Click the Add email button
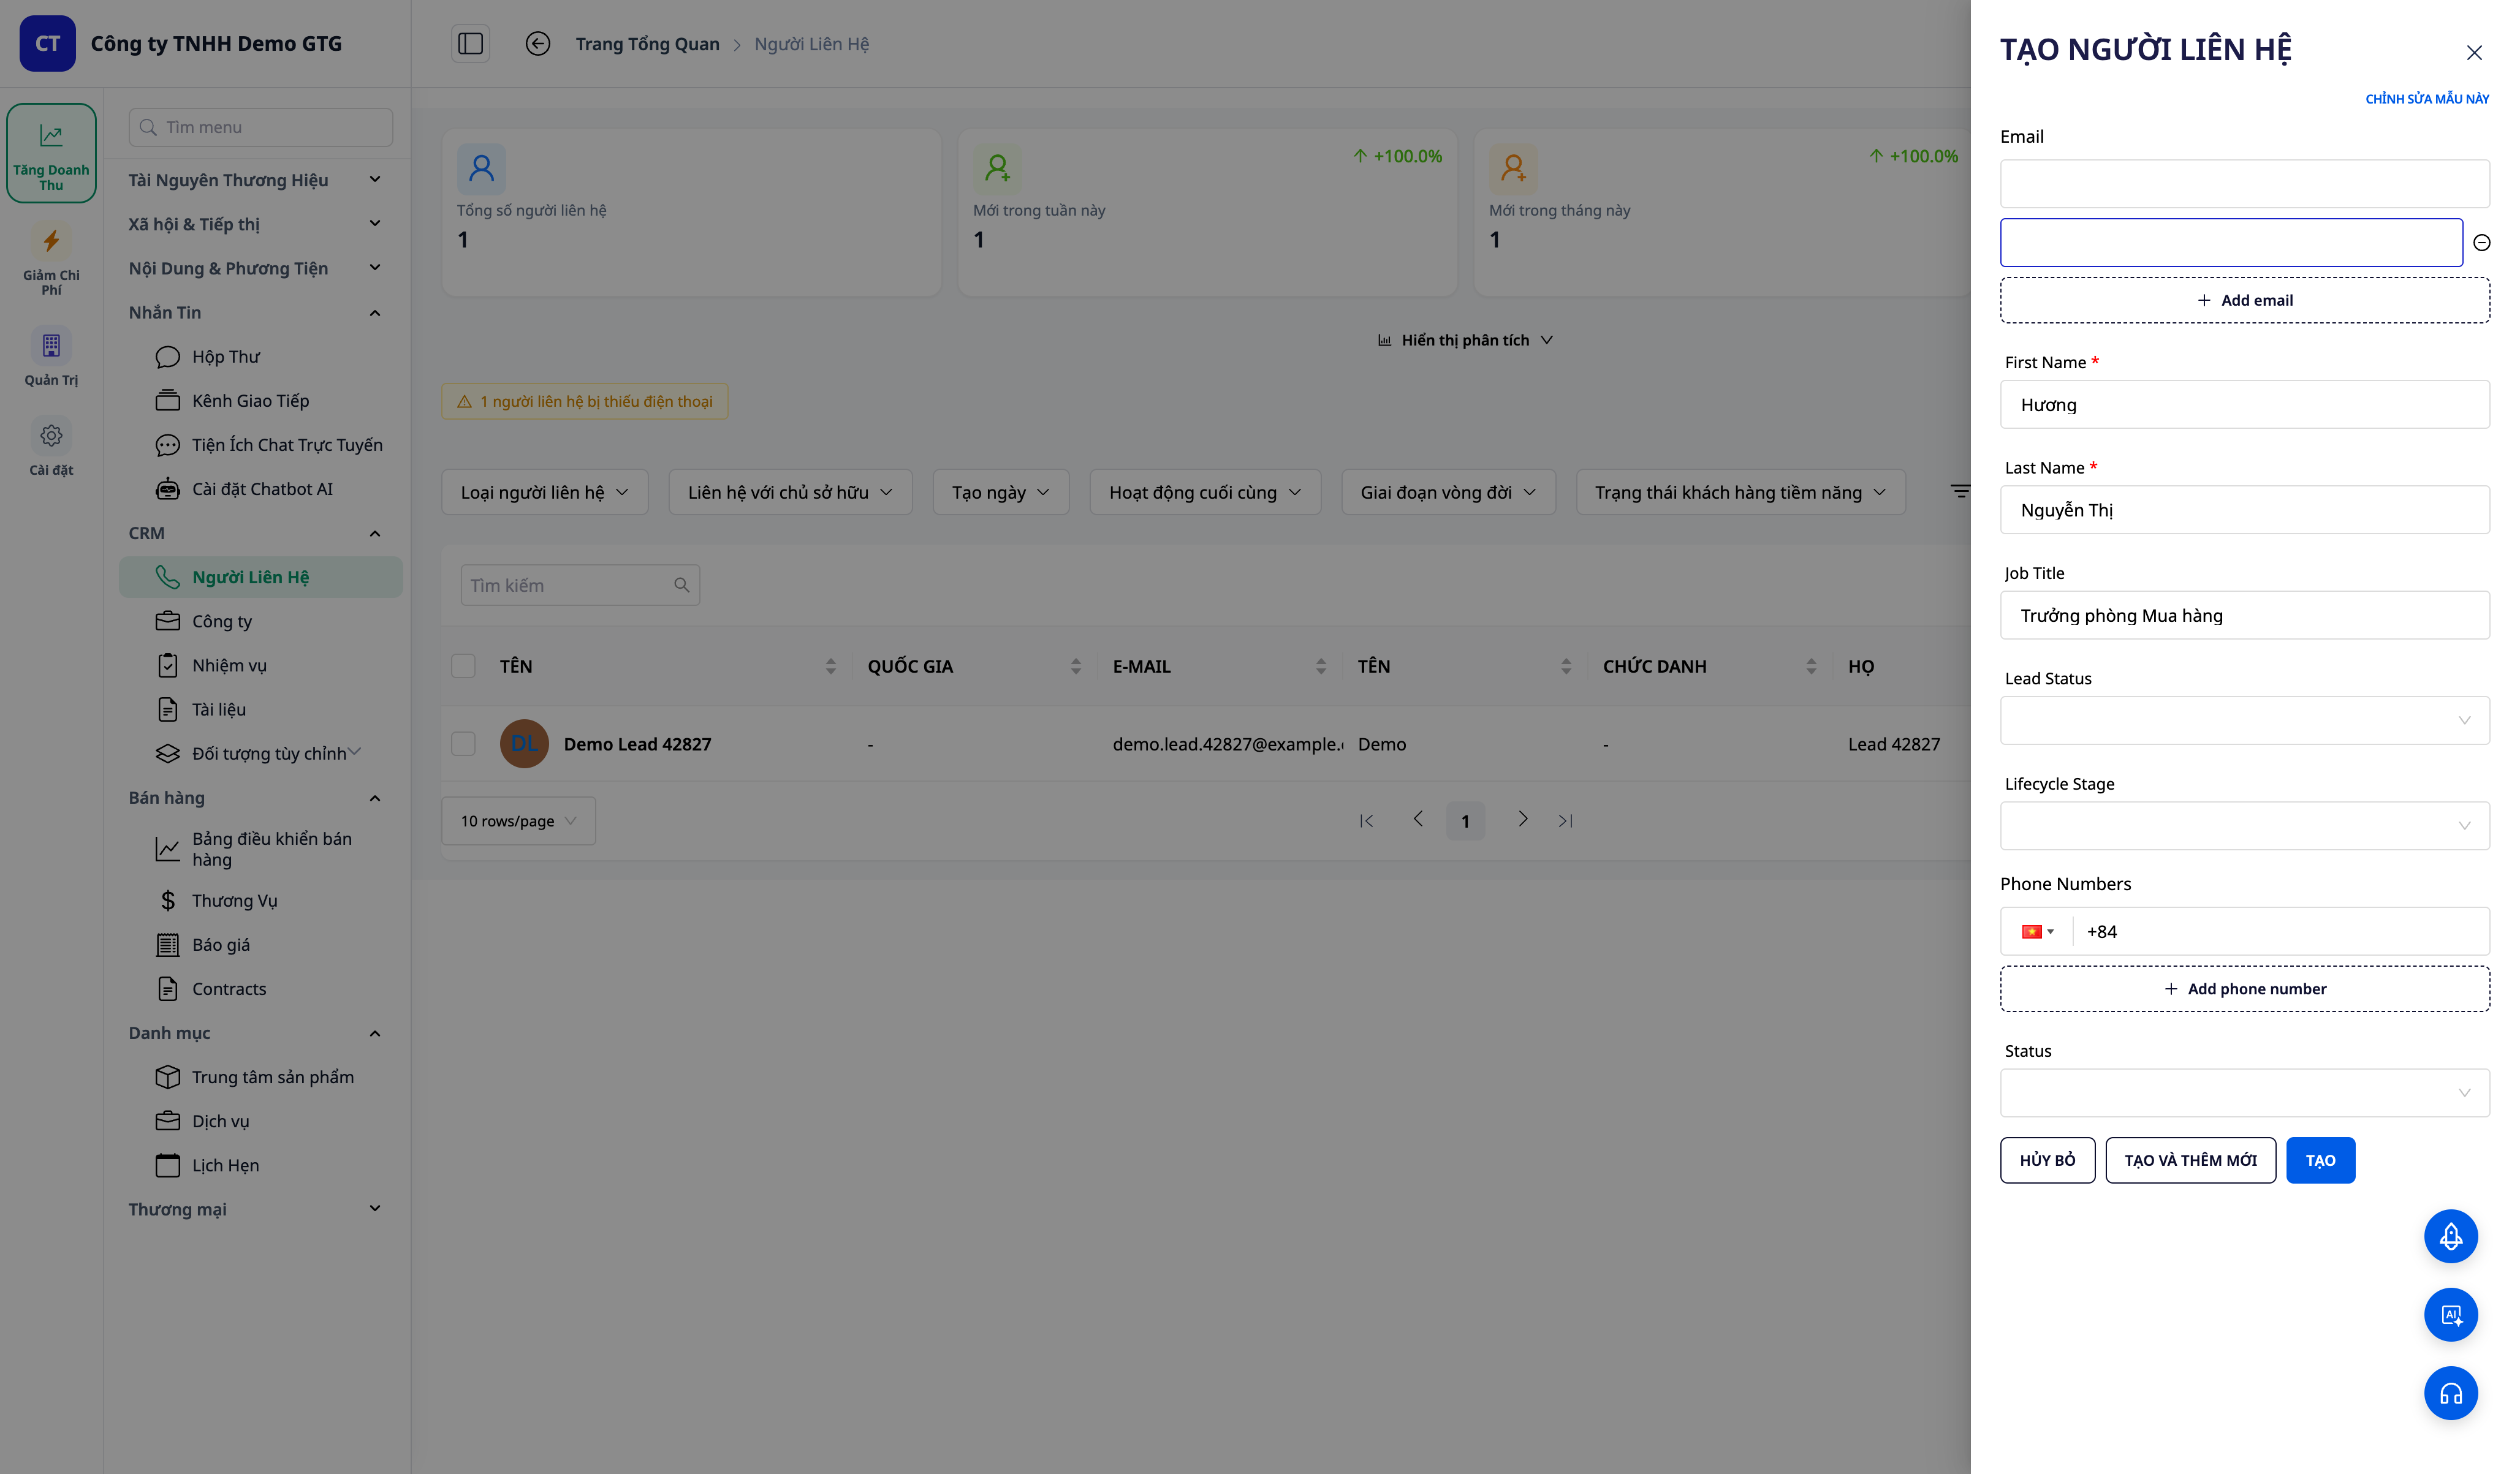 coord(2244,300)
